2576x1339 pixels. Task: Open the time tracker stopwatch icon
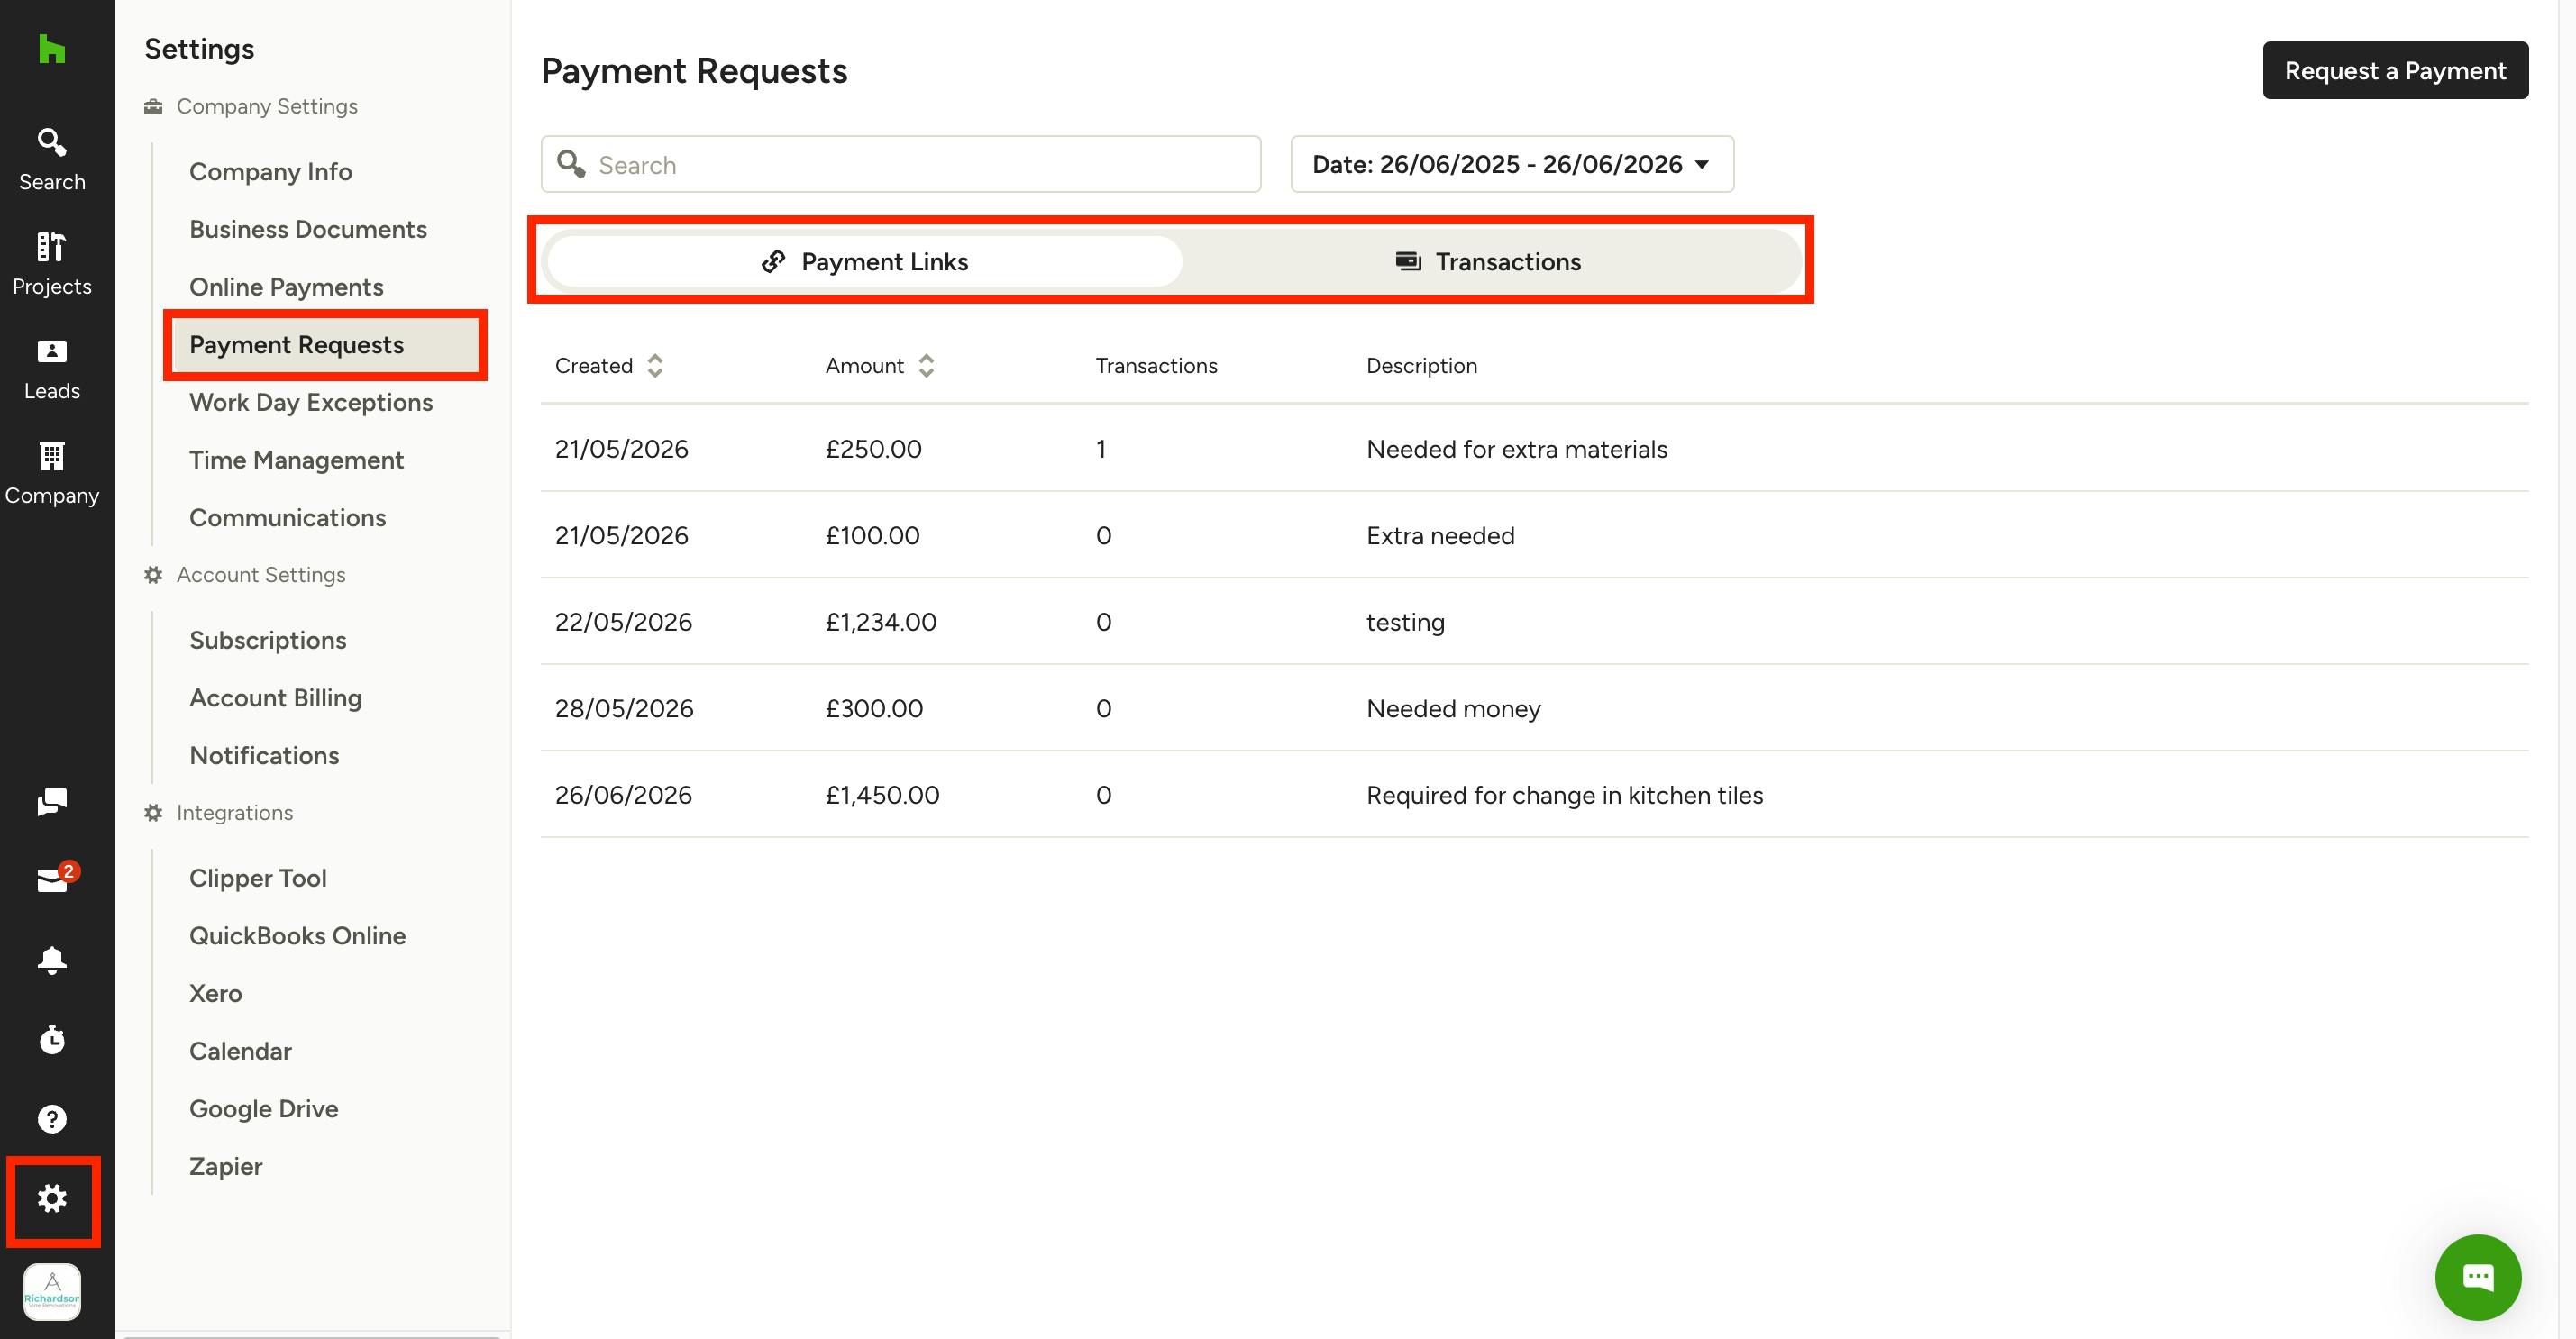coord(52,1039)
